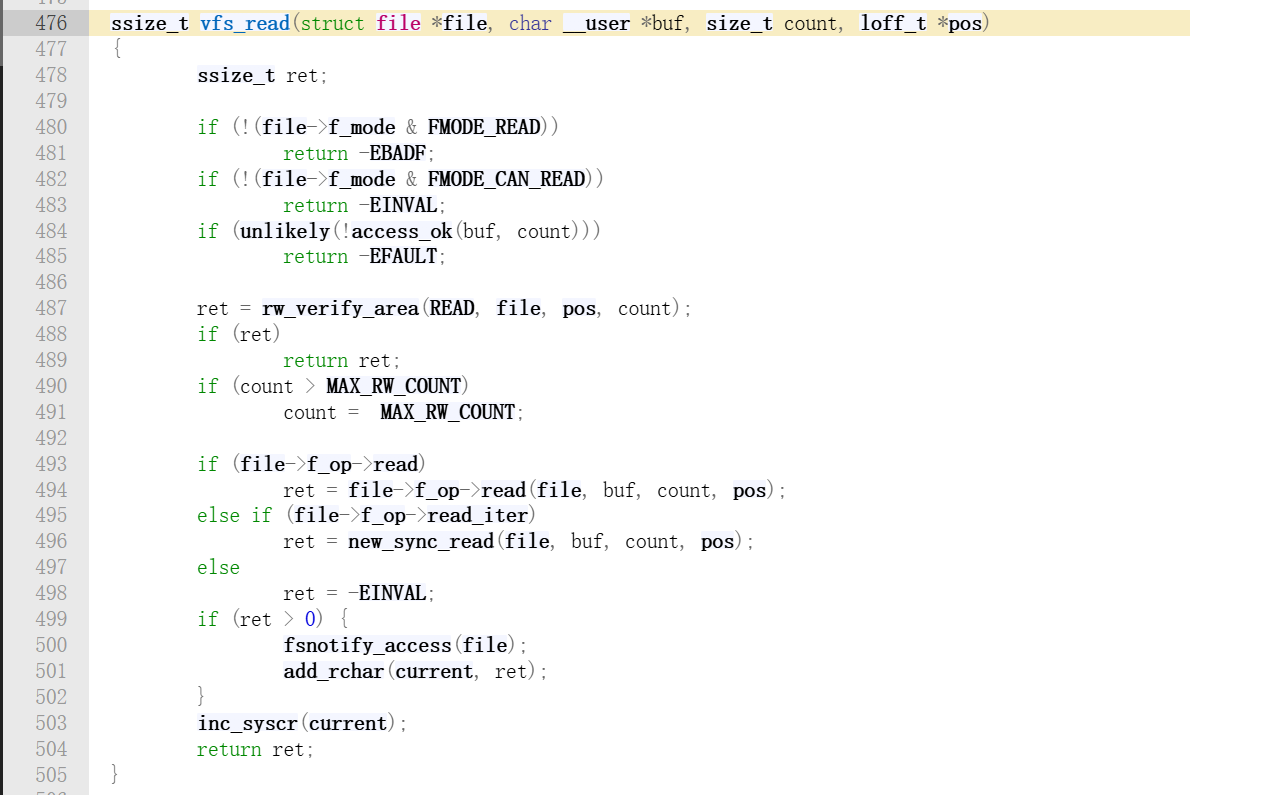Select line number 496 in the gutter

(51, 542)
